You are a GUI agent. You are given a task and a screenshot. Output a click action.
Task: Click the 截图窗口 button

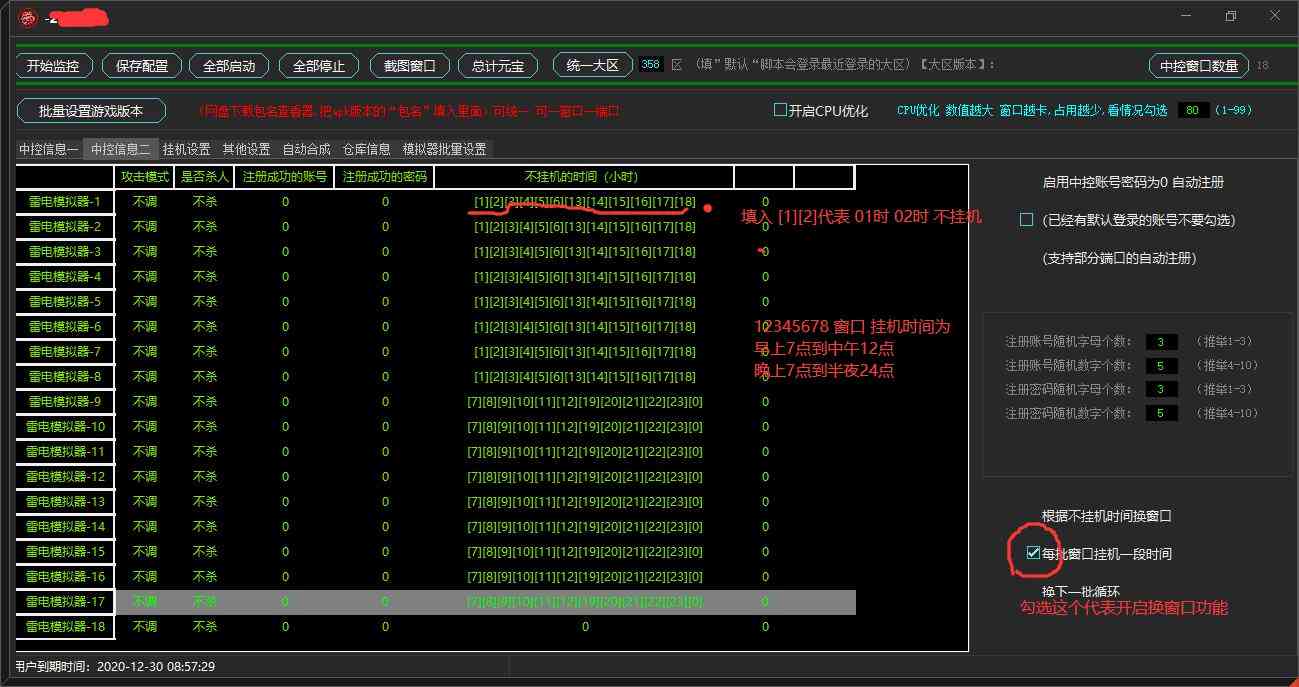[409, 66]
